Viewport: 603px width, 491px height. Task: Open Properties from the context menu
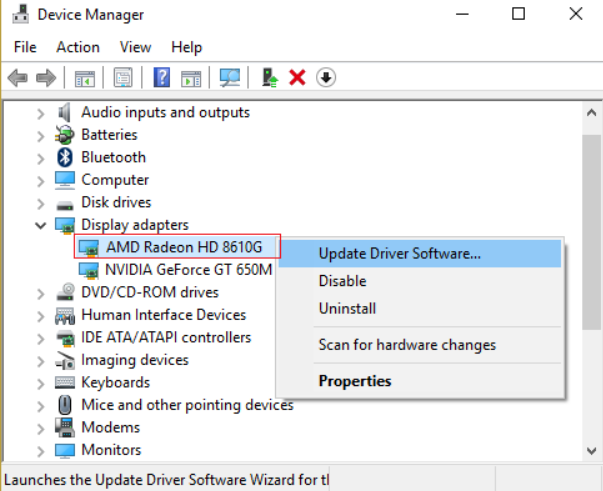[420, 381]
